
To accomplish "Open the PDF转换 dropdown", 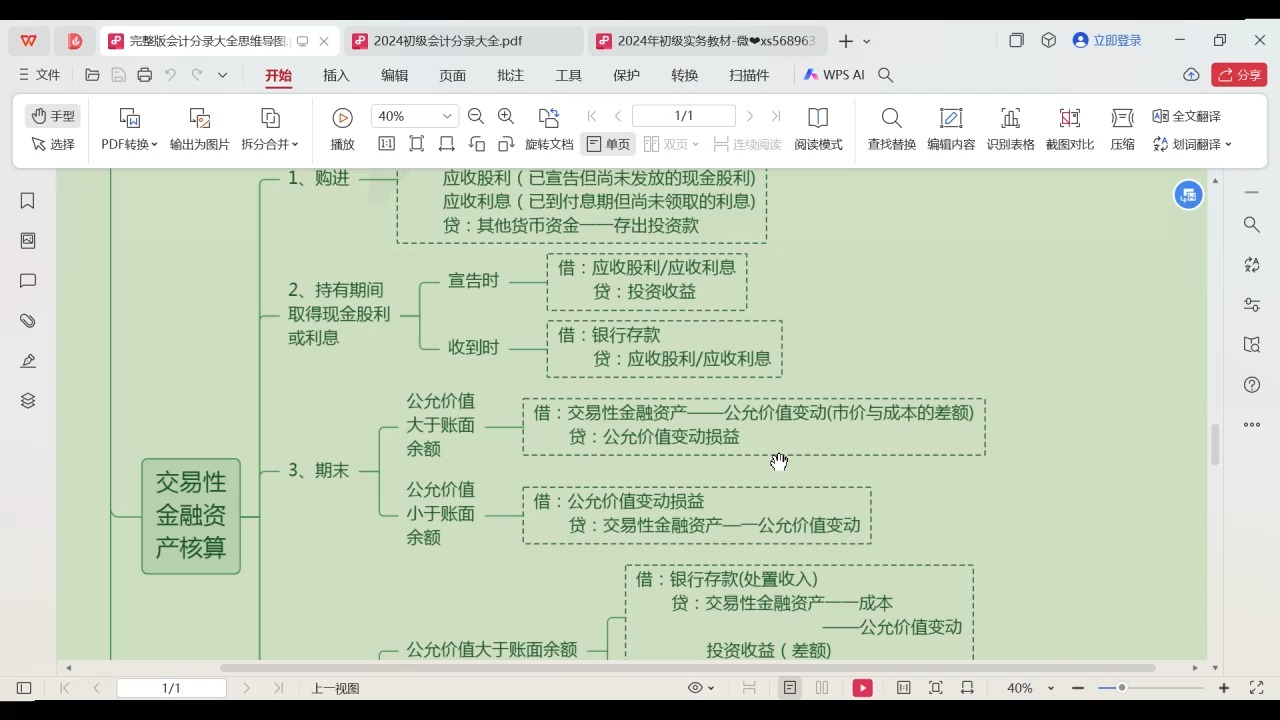I will [x=129, y=144].
